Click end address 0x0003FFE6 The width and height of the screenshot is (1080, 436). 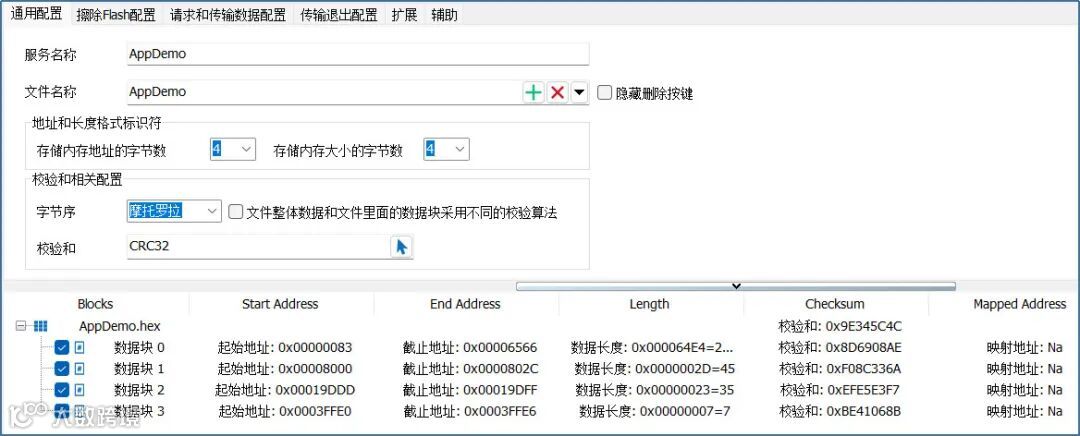click(470, 412)
